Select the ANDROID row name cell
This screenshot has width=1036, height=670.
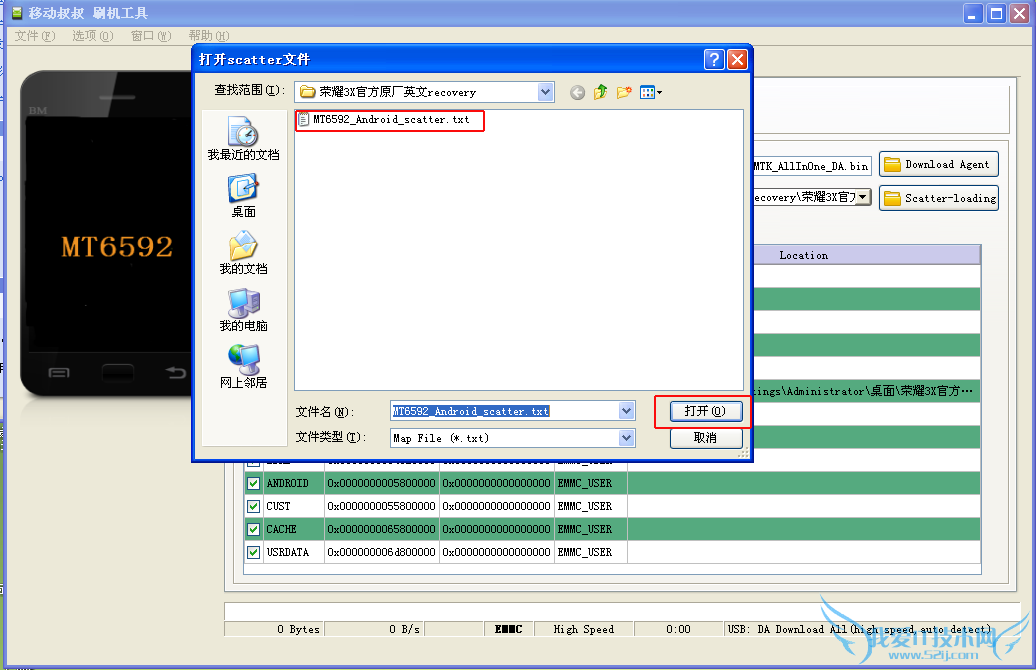pos(293,484)
